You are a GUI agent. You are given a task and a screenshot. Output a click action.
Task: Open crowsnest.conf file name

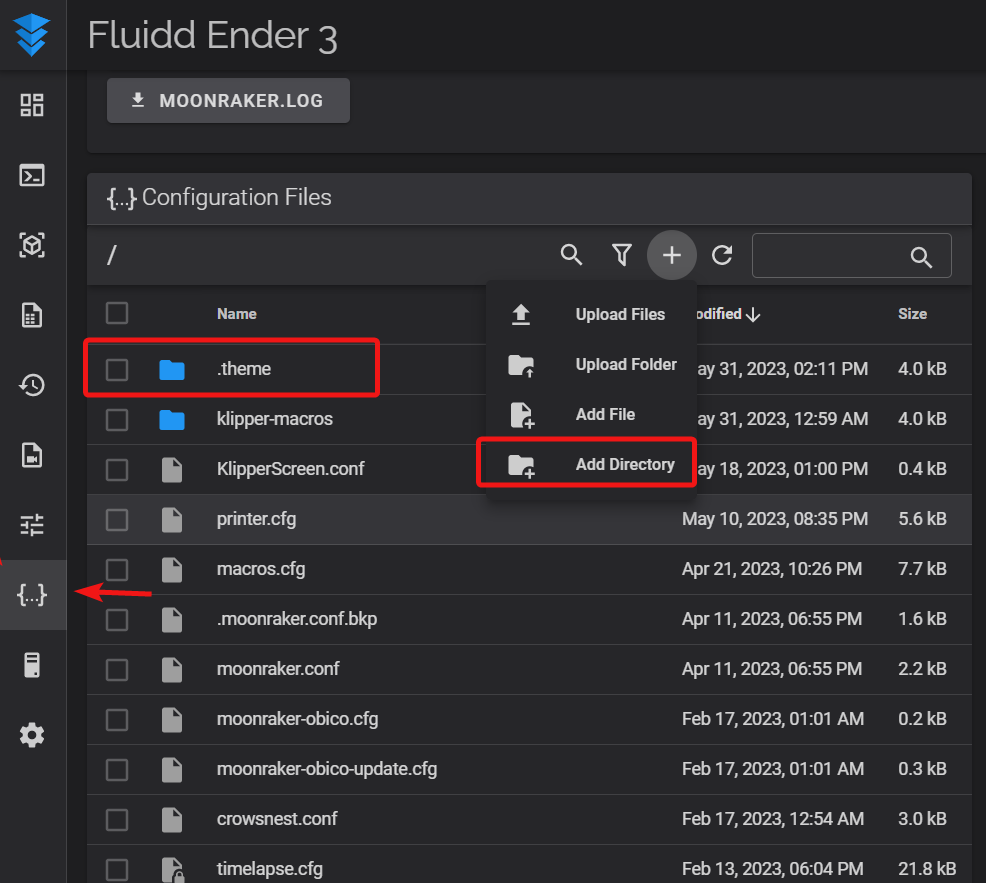coord(277,819)
